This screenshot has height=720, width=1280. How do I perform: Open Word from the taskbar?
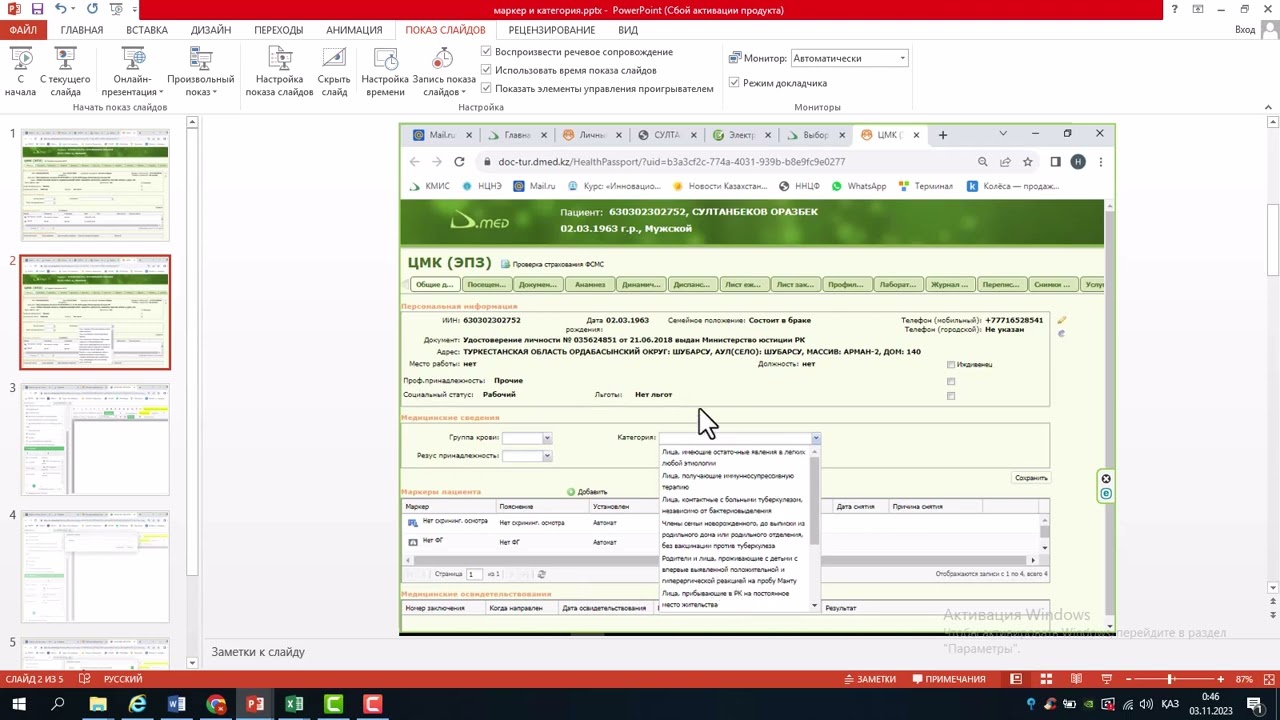pyautogui.click(x=176, y=705)
